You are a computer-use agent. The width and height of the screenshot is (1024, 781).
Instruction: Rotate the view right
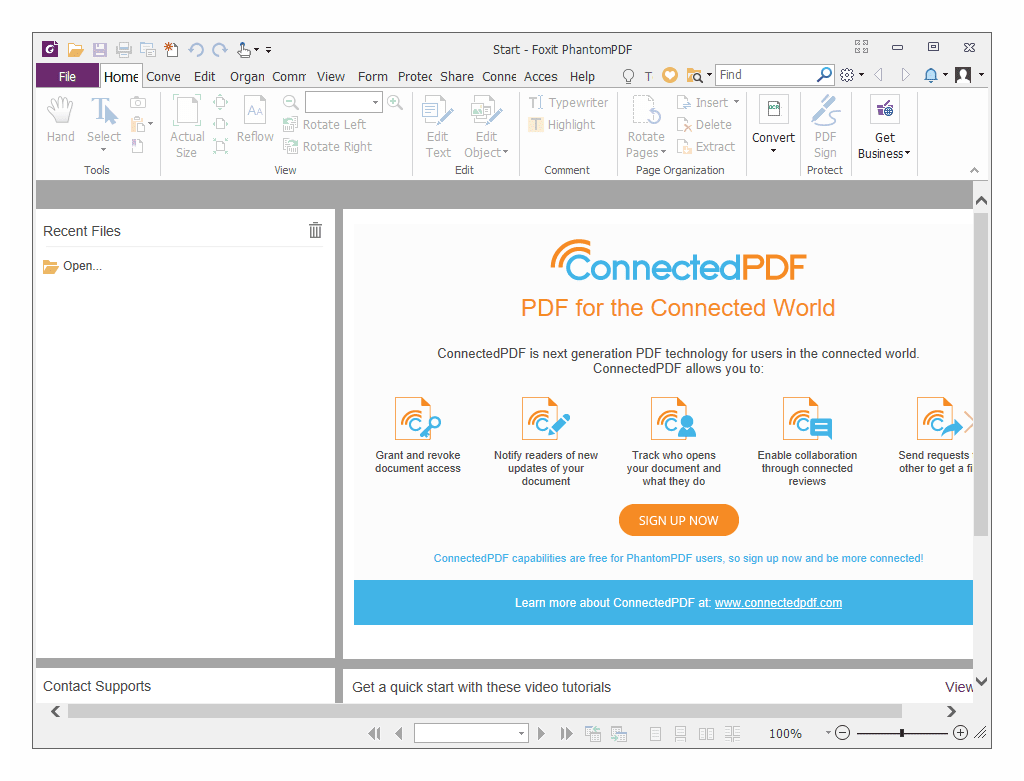(328, 147)
